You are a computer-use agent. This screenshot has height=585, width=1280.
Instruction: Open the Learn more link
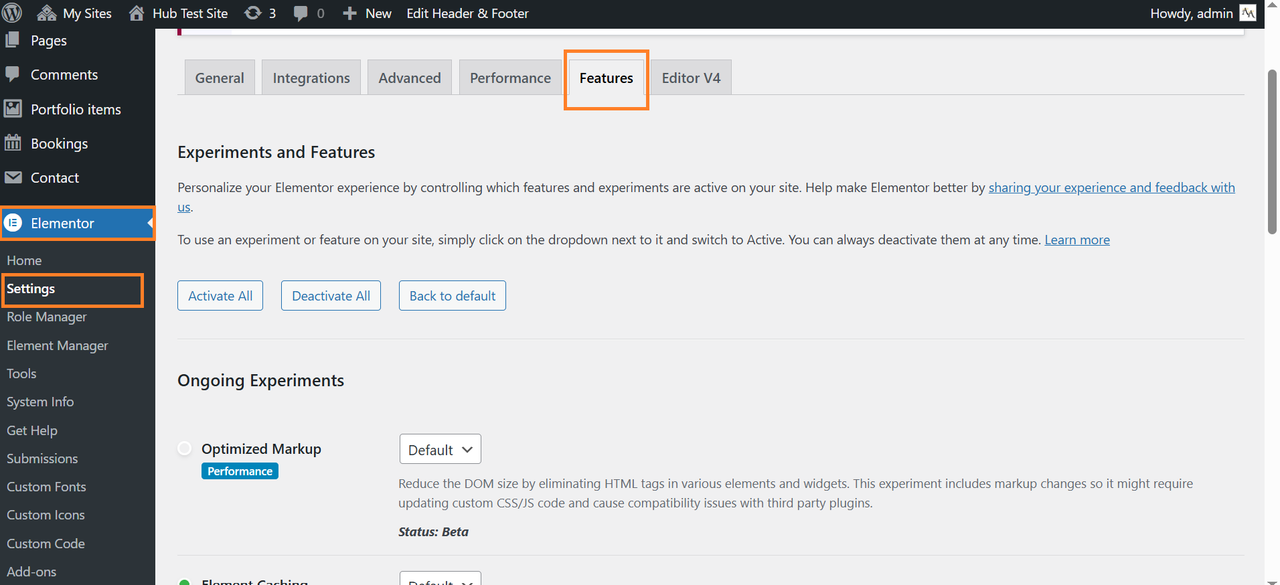(x=1077, y=240)
